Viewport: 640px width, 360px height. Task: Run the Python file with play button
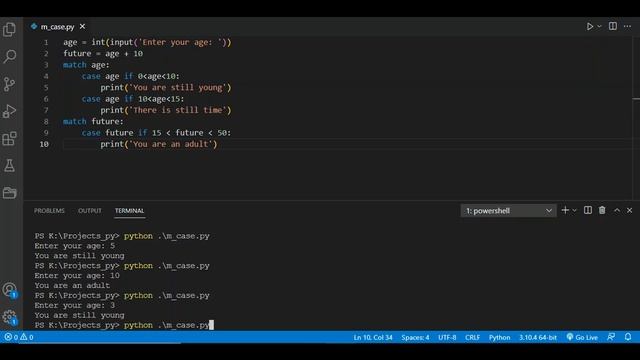click(x=589, y=27)
